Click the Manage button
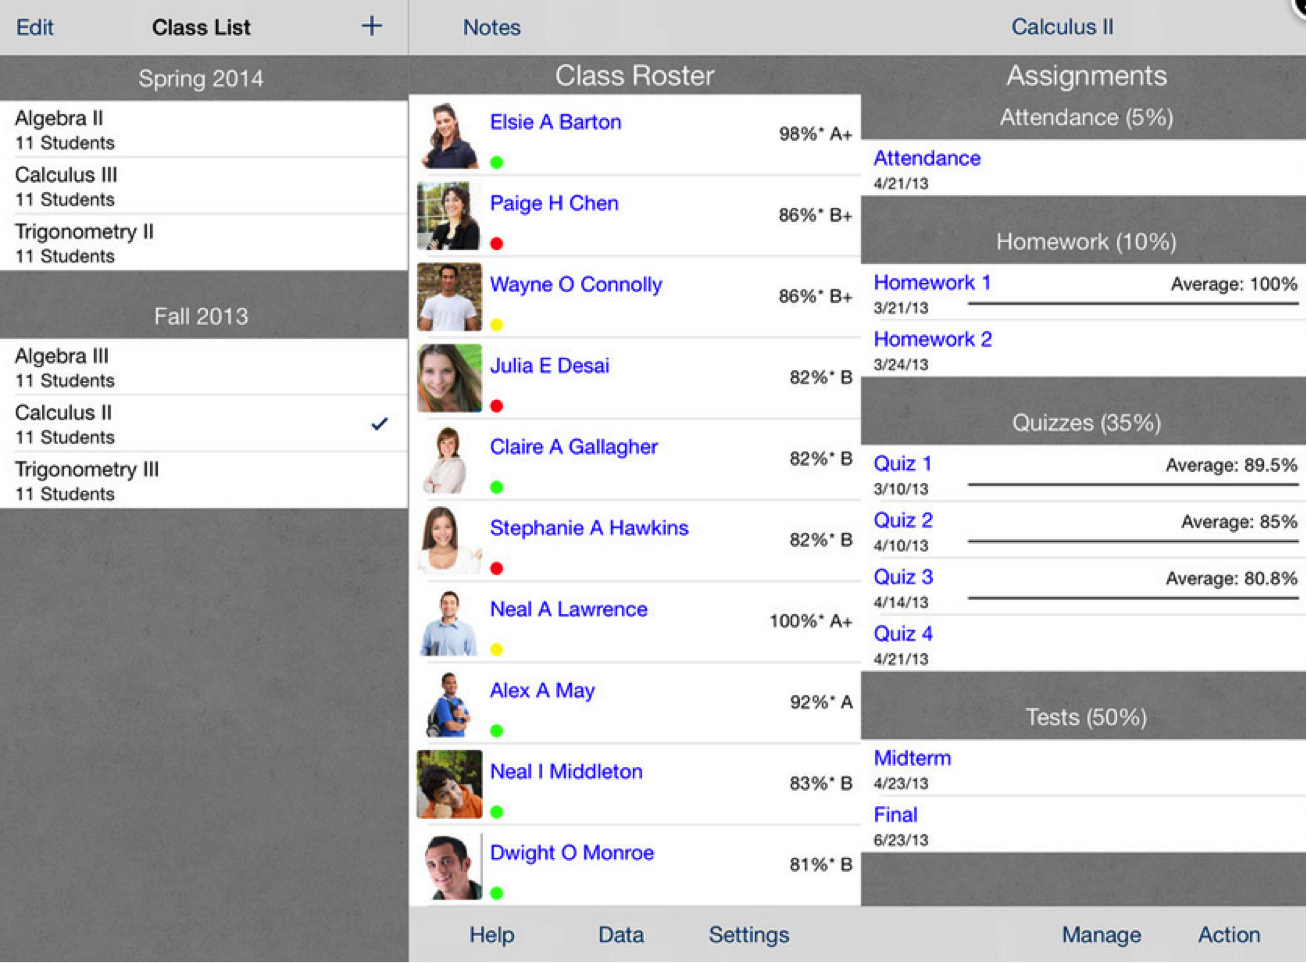The image size is (1307, 963). (x=1101, y=935)
